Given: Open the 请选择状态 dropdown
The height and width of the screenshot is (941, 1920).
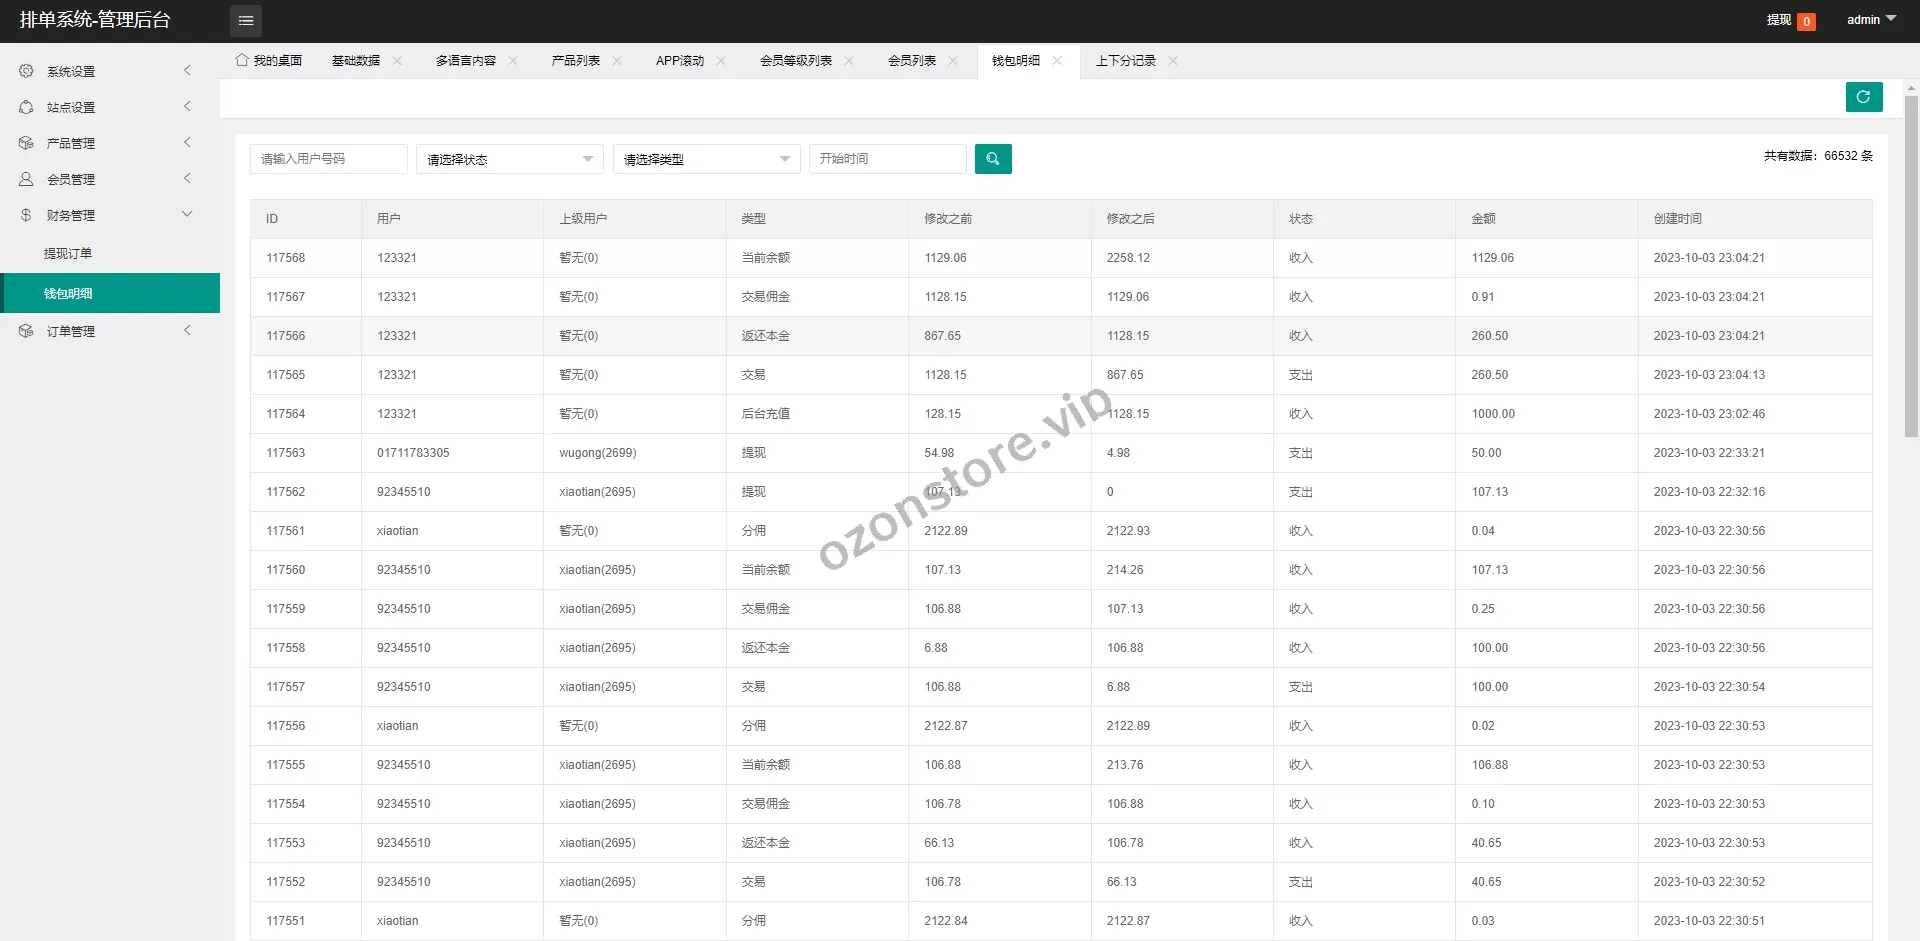Looking at the screenshot, I should tap(509, 159).
